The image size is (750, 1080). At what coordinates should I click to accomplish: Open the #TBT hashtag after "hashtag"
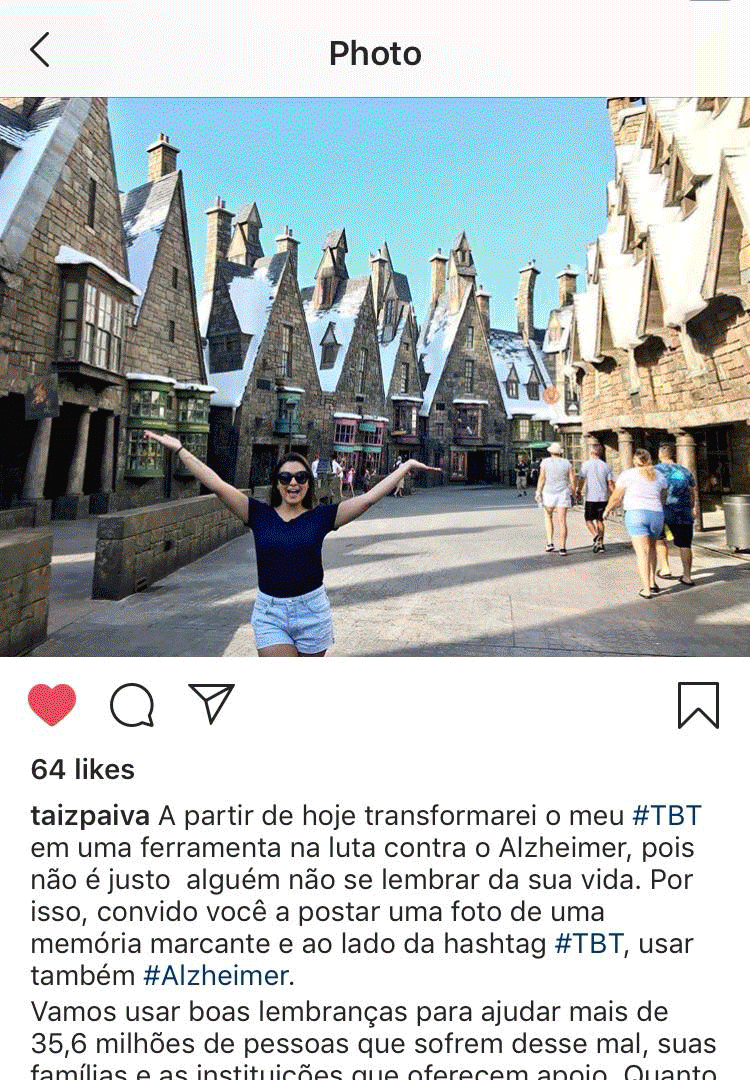tap(589, 944)
